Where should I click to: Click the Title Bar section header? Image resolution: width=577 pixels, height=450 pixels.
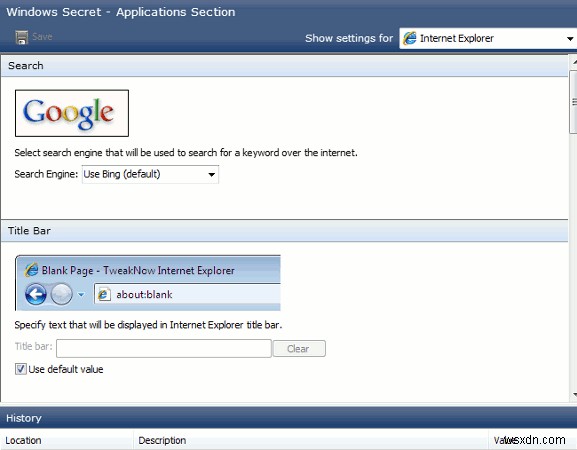(x=284, y=231)
